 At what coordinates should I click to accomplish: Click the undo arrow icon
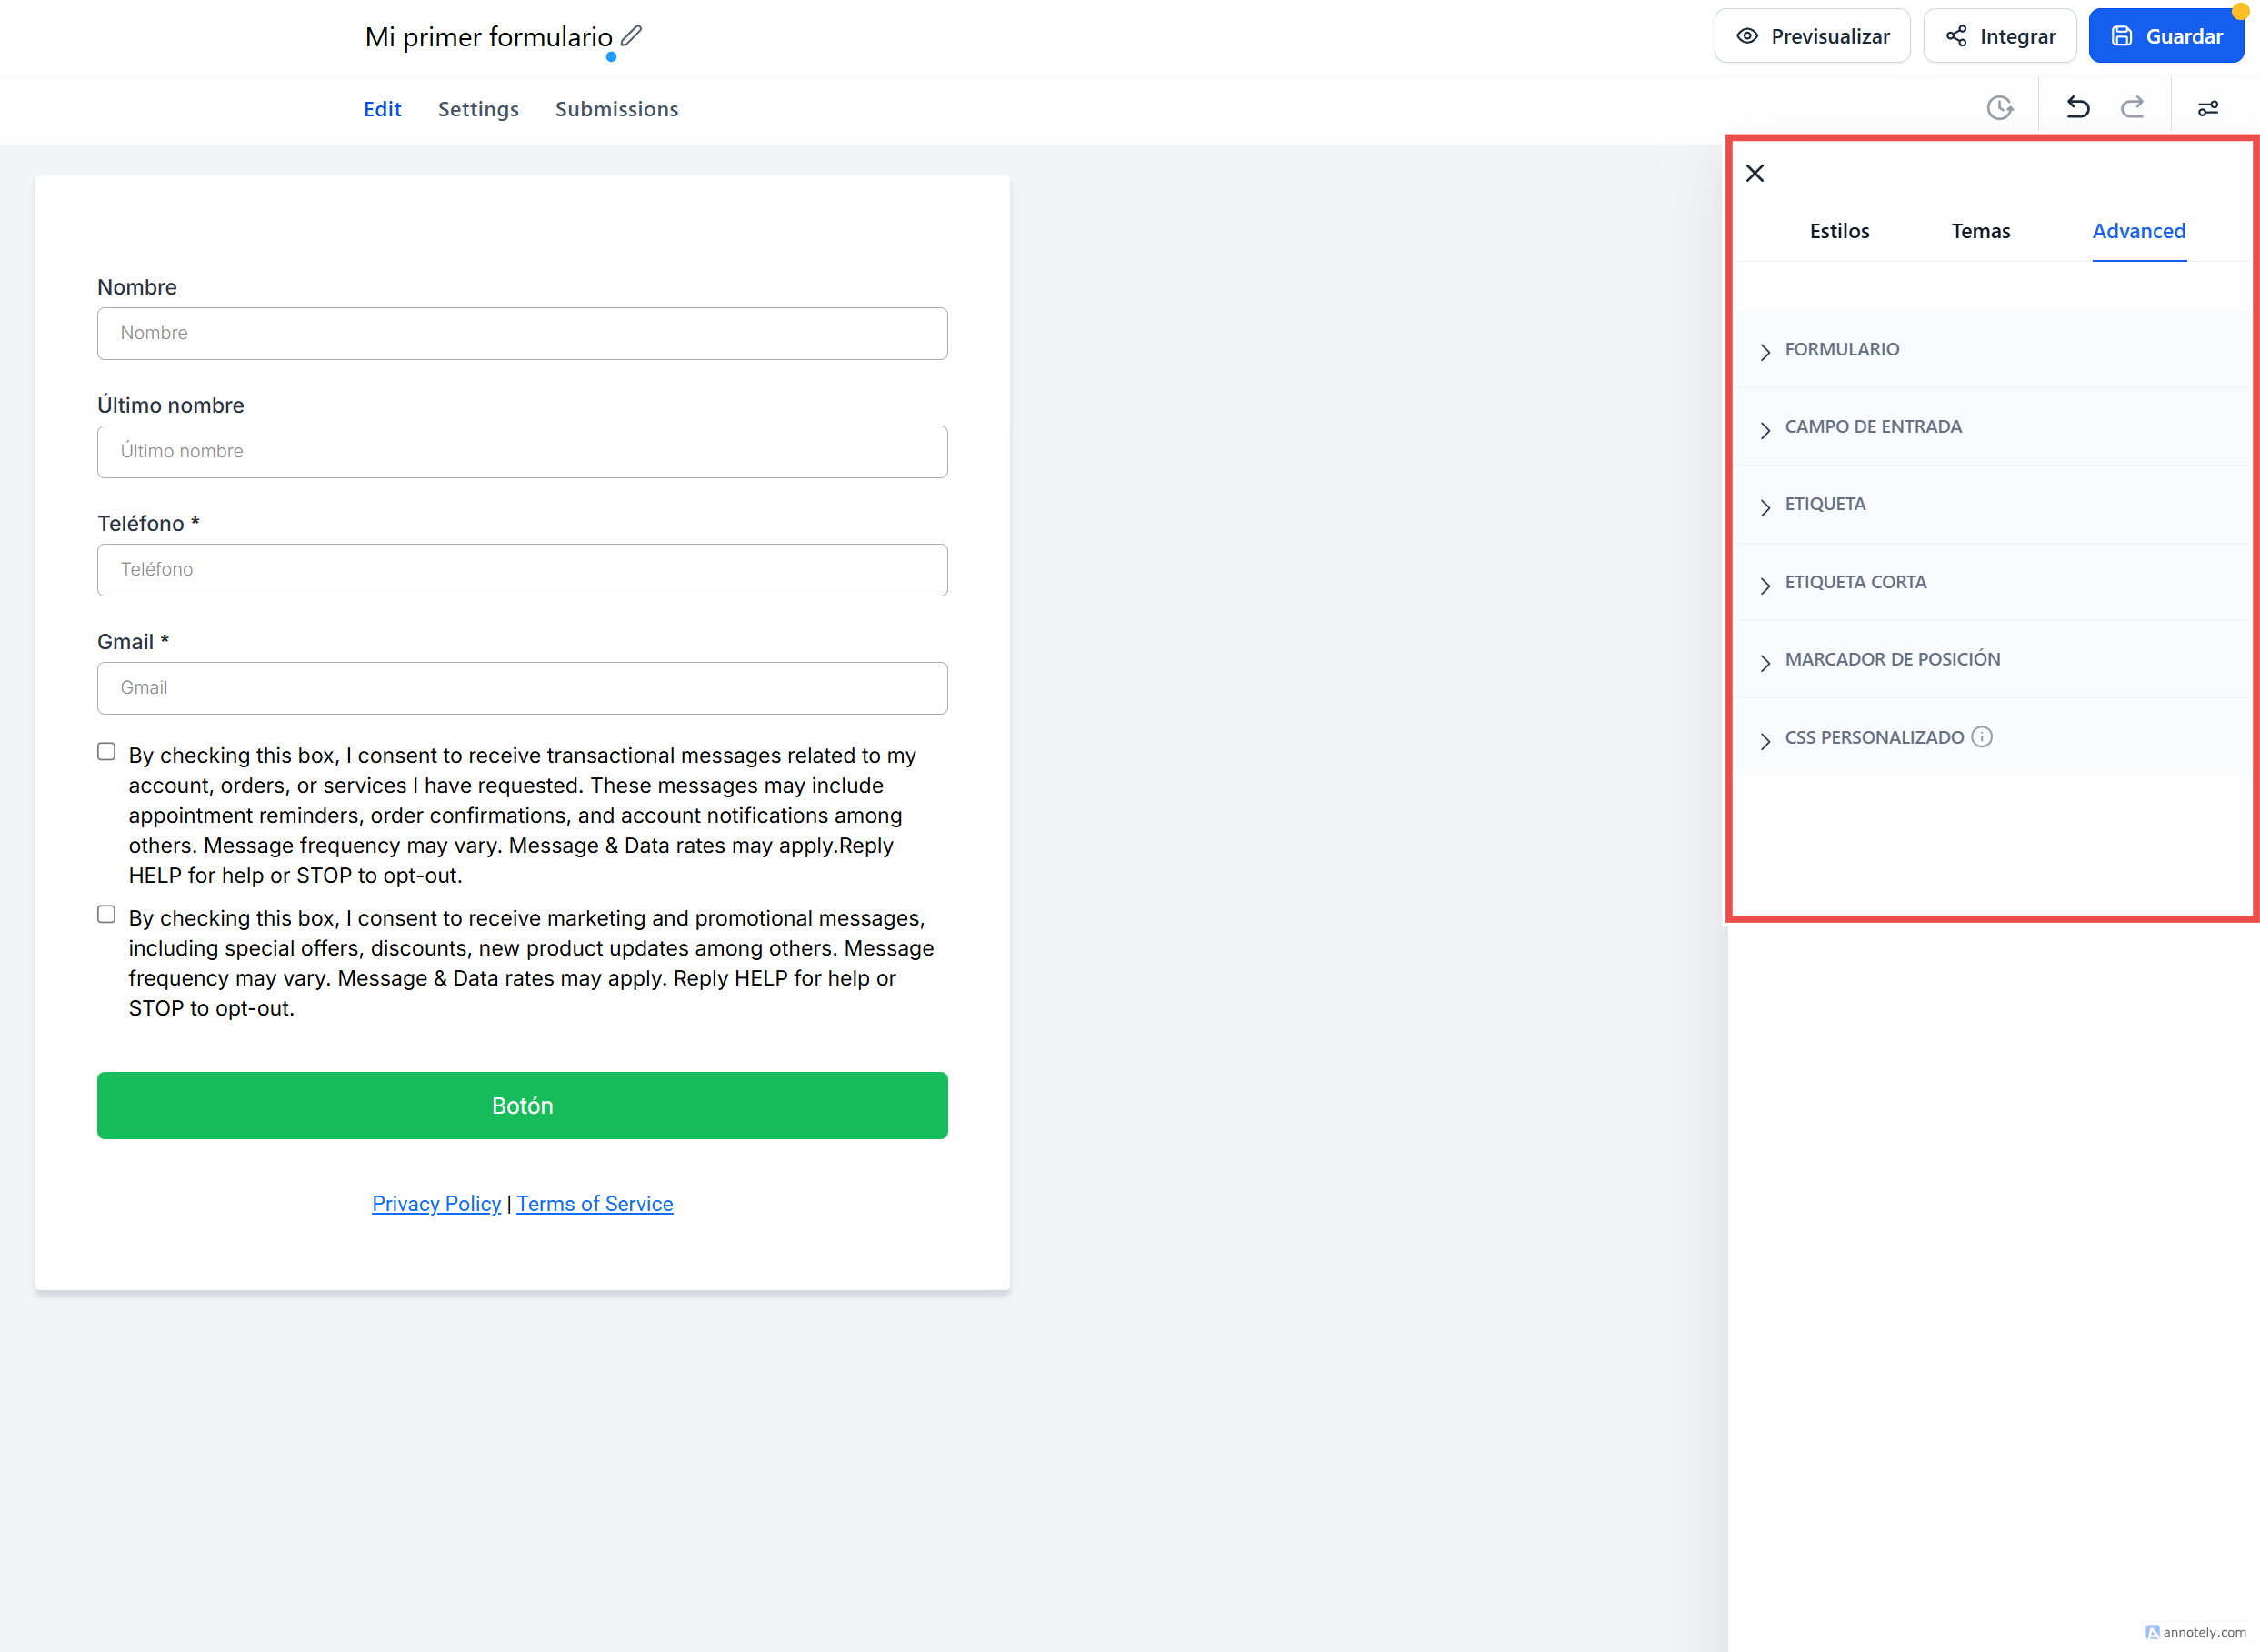click(x=2077, y=108)
